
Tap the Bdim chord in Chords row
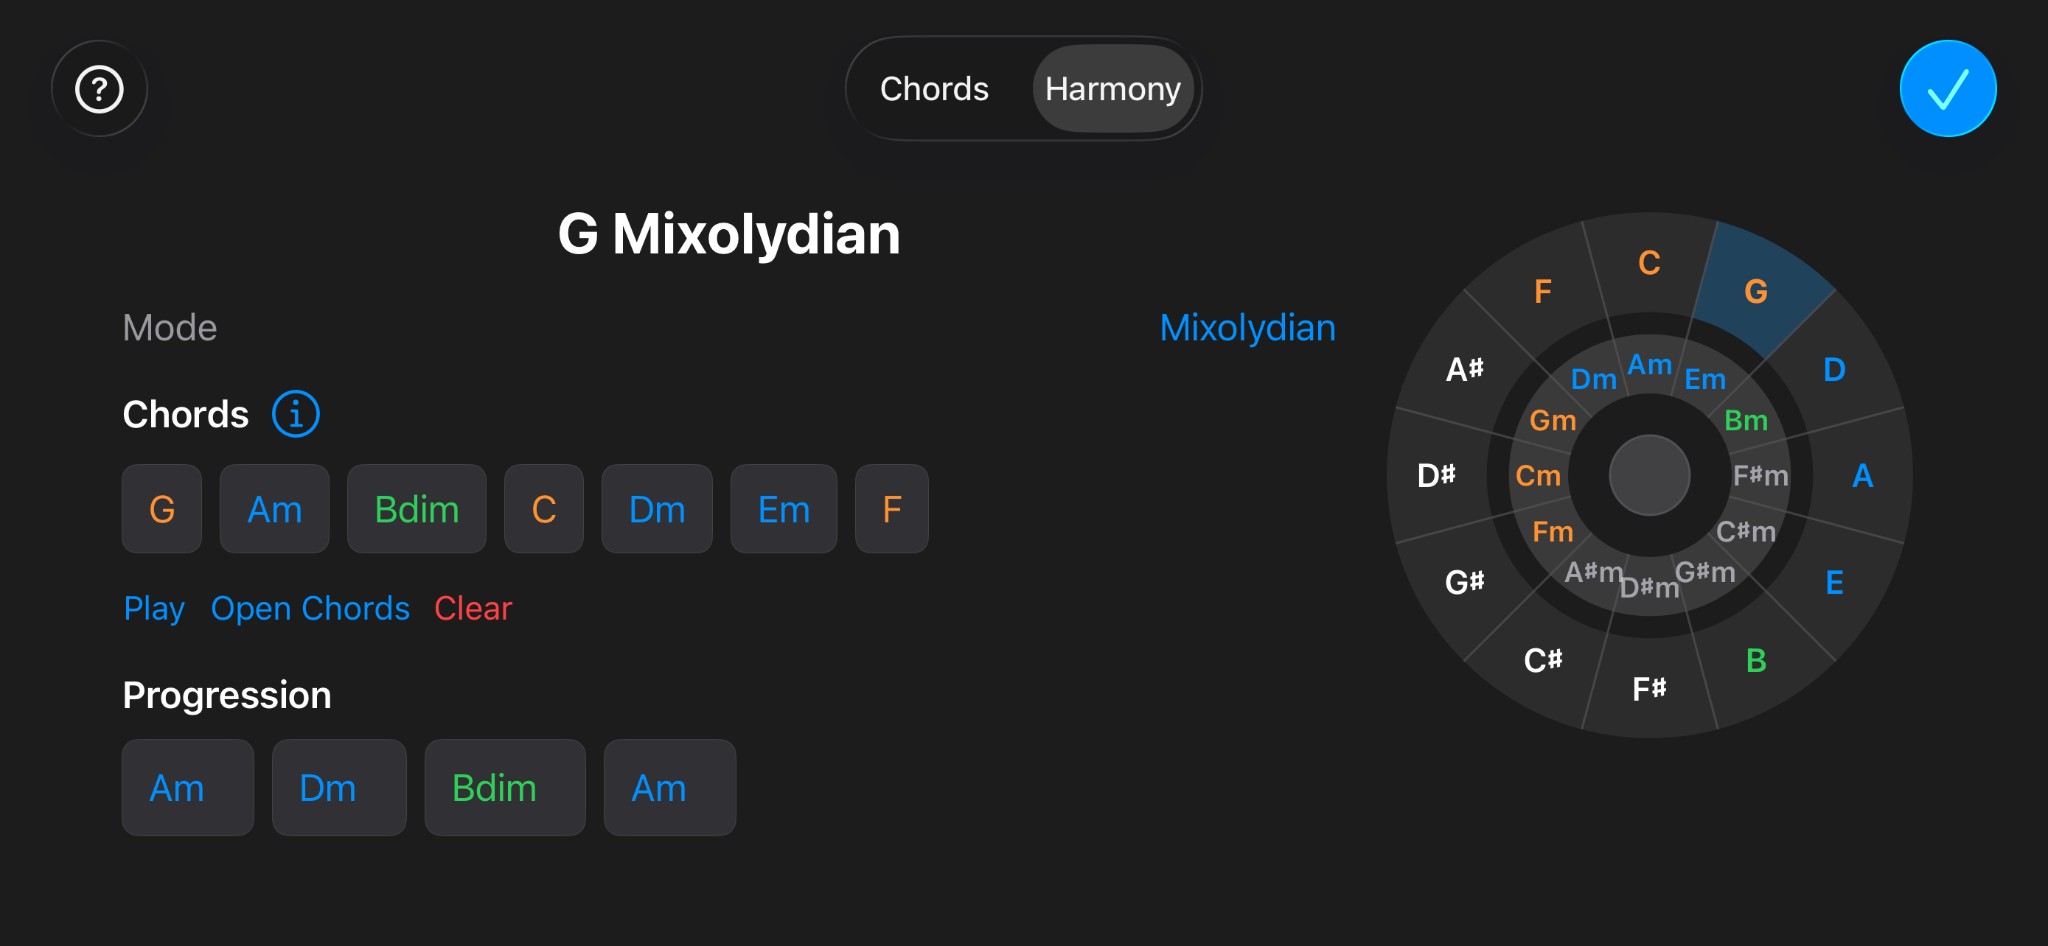pos(416,509)
